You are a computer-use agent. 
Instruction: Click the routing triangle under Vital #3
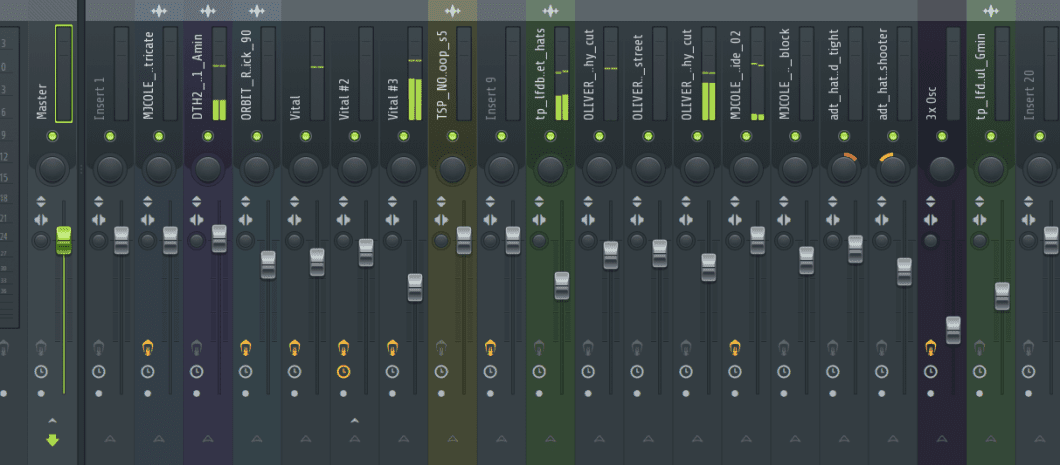point(403,438)
